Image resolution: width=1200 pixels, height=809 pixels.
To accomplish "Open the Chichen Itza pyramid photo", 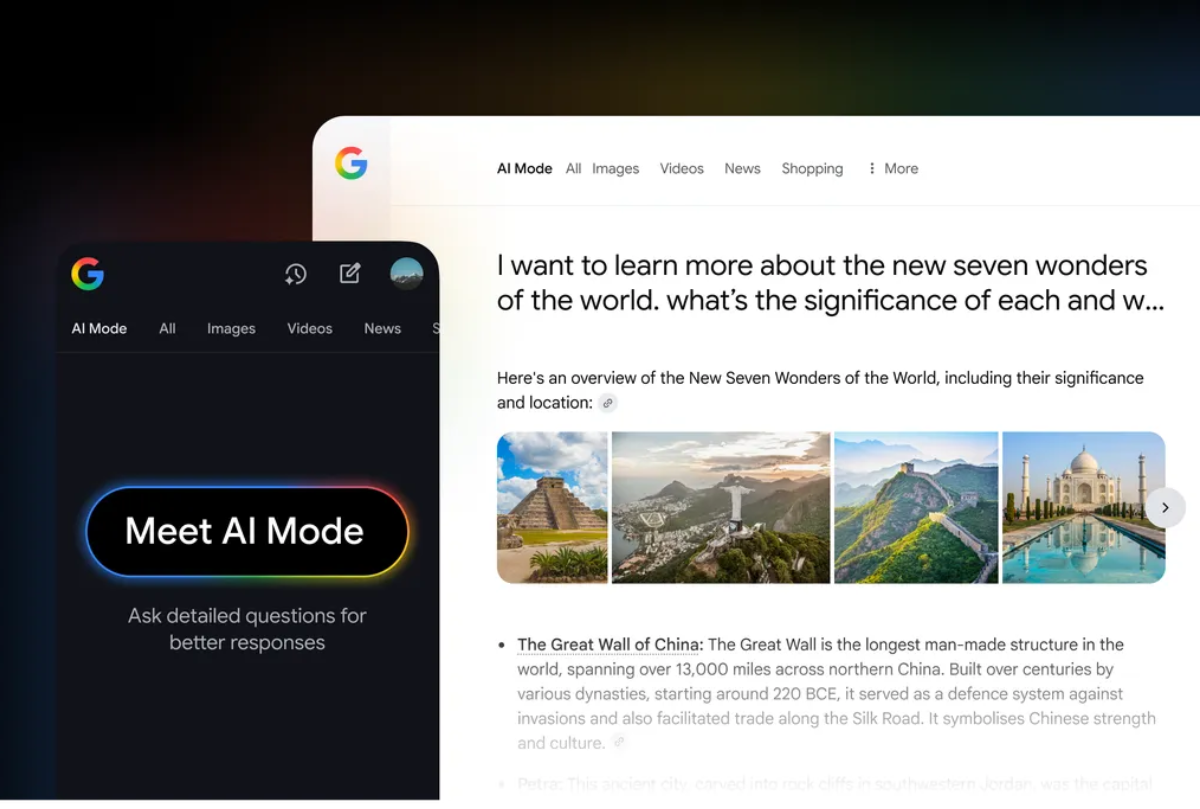I will tap(552, 507).
